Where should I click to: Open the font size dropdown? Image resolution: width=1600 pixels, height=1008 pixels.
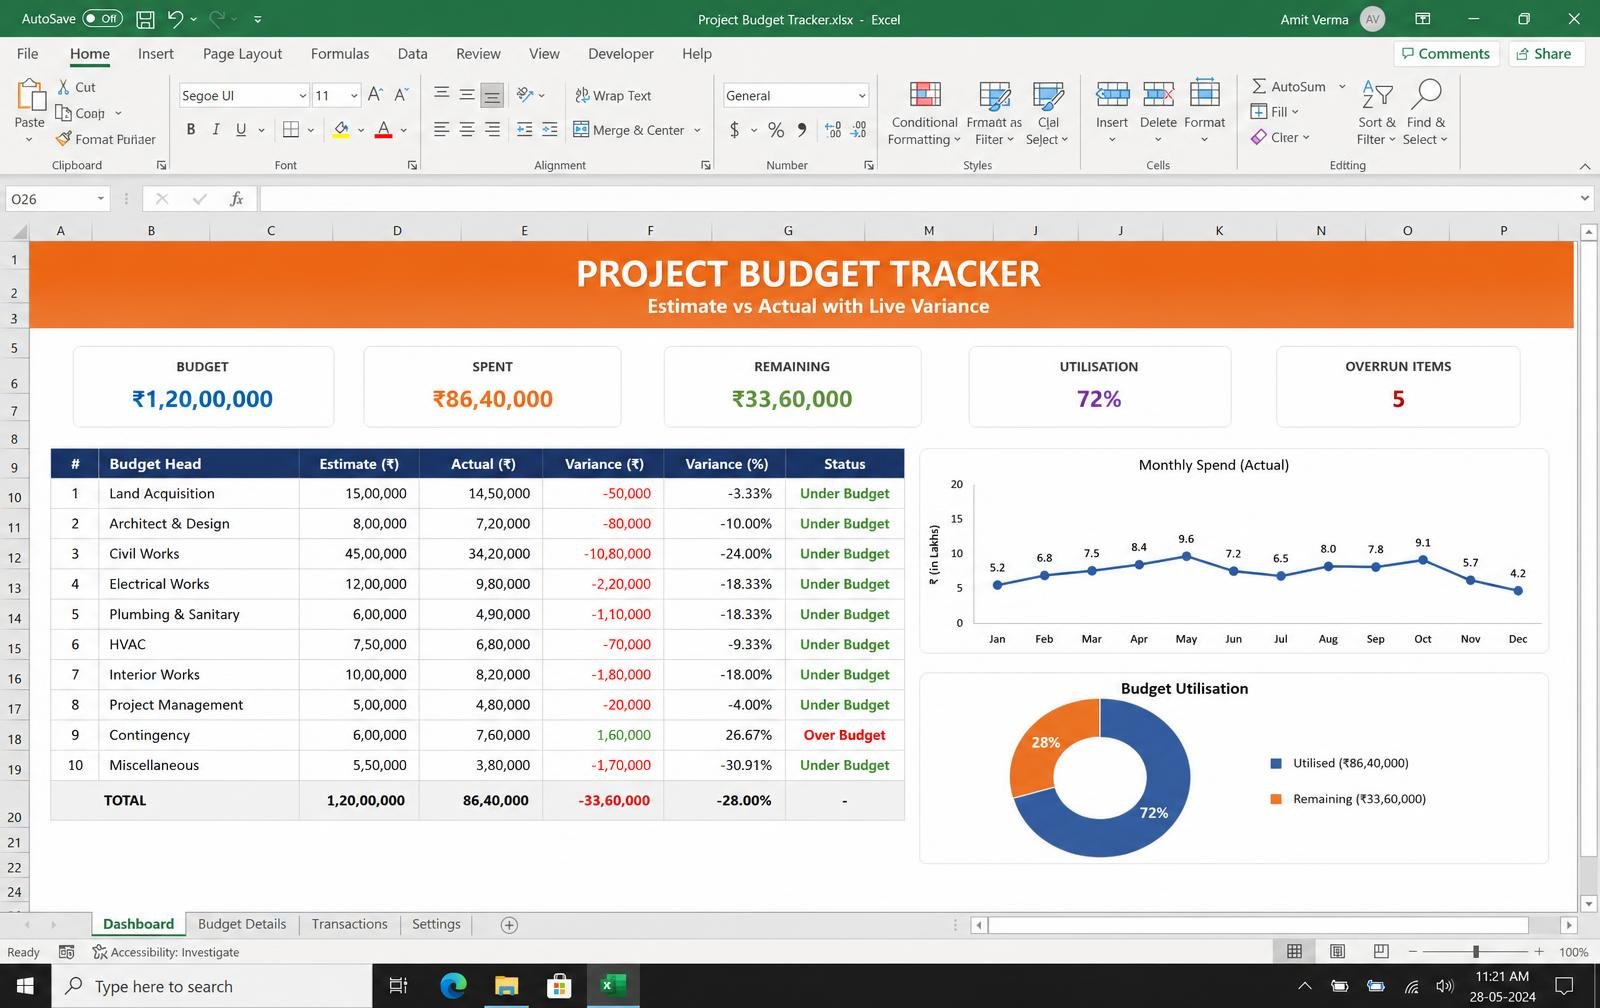point(354,95)
